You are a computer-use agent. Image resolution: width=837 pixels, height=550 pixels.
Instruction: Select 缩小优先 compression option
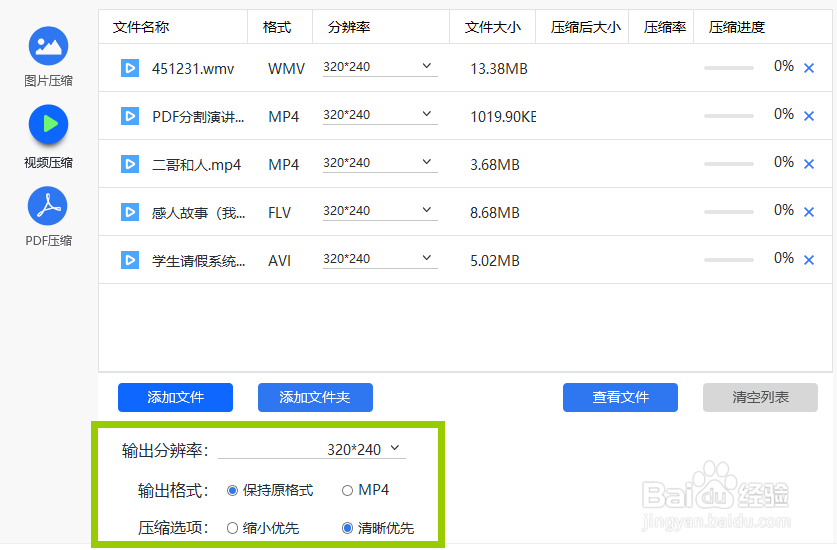coord(232,528)
